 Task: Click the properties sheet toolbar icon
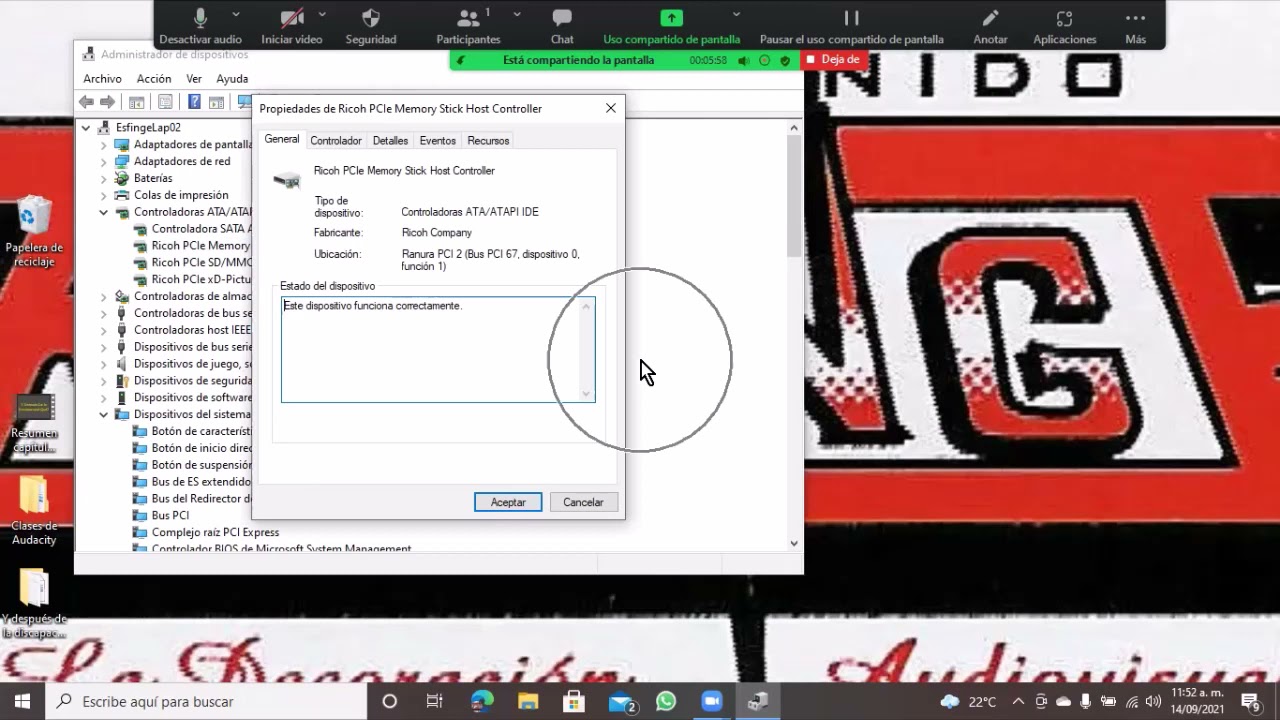click(x=165, y=102)
